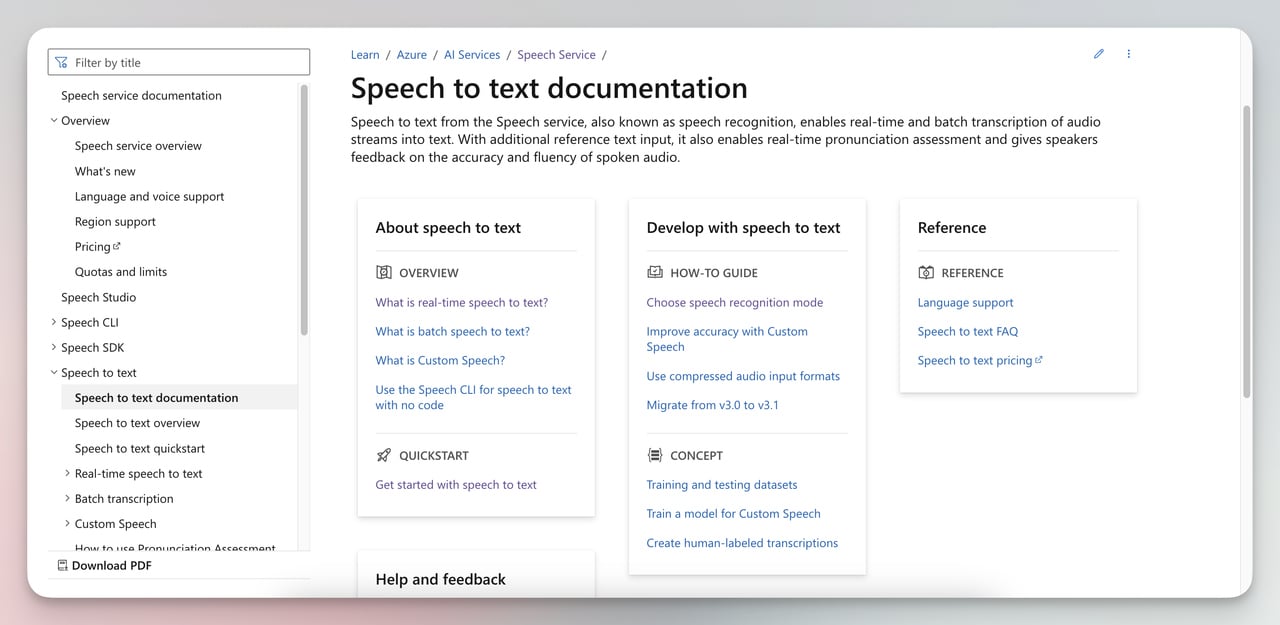
Task: Open What is batch speech to text?
Action: tap(453, 332)
